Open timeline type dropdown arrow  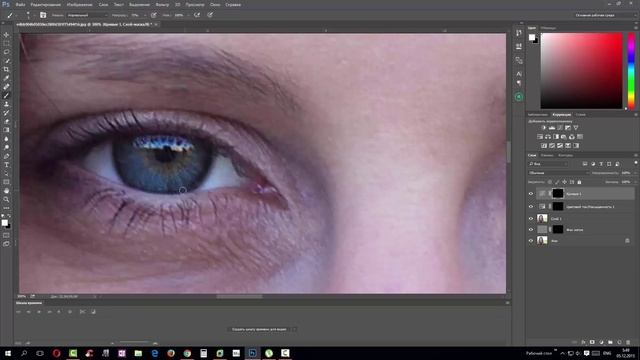(294, 329)
